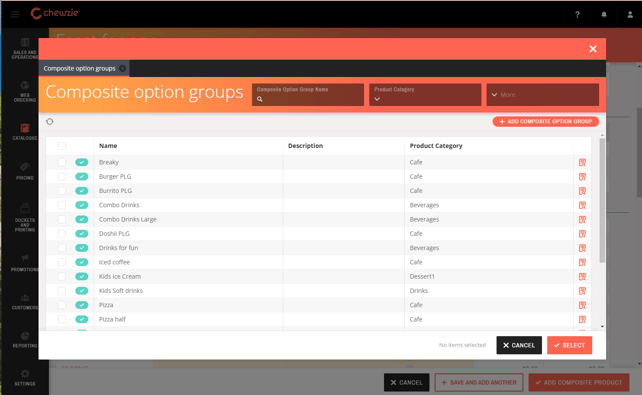Screen dimensions: 642x395
Task: Click the refresh list icon
Action: [x=50, y=122]
